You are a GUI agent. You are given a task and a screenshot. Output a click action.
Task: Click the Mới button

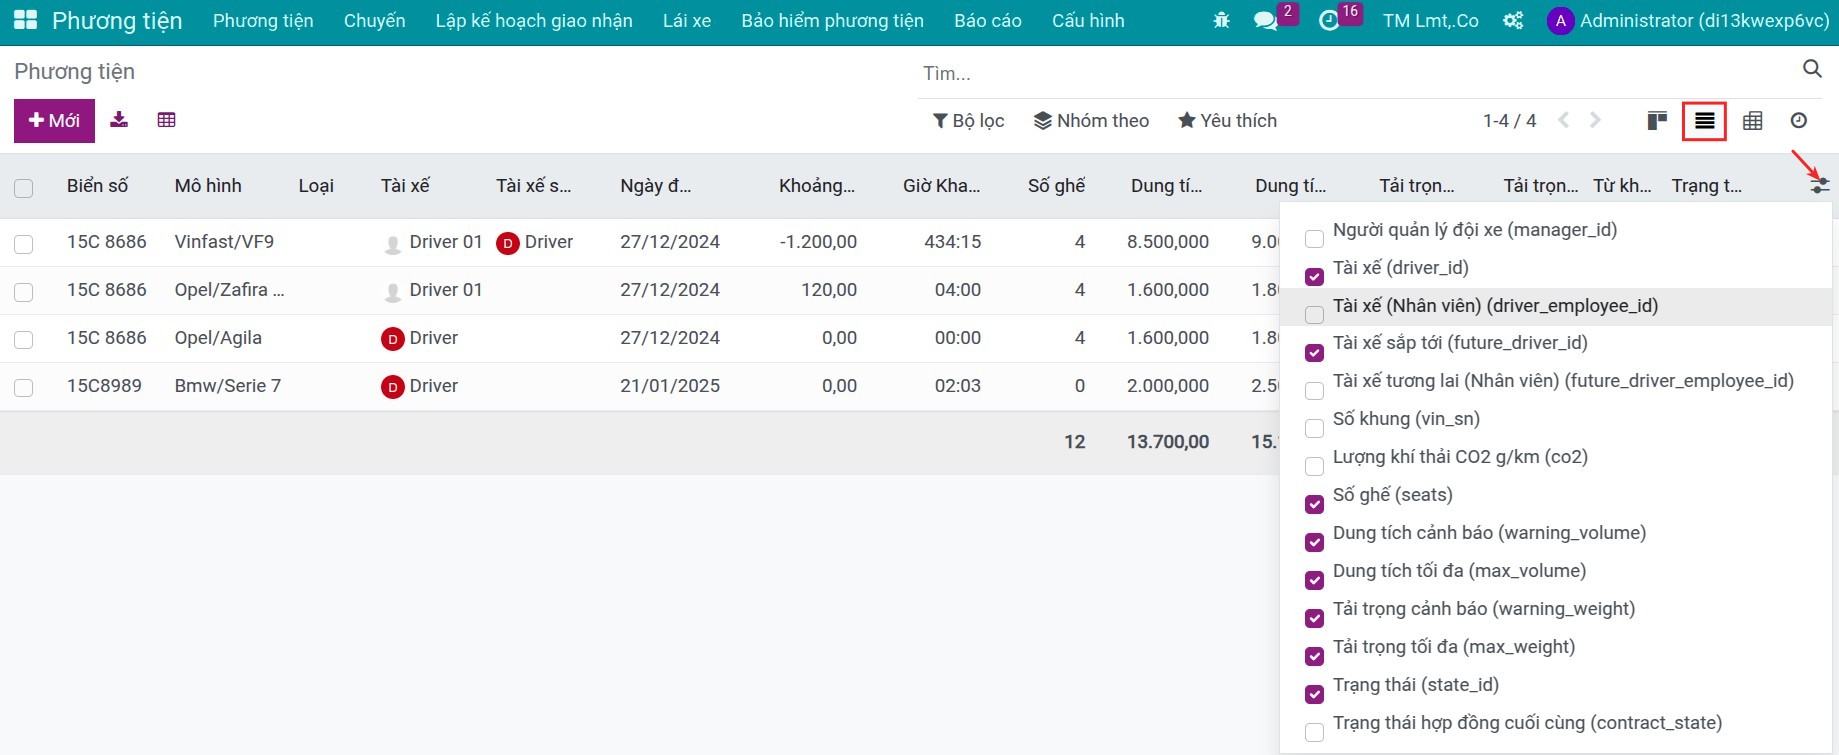tap(54, 121)
